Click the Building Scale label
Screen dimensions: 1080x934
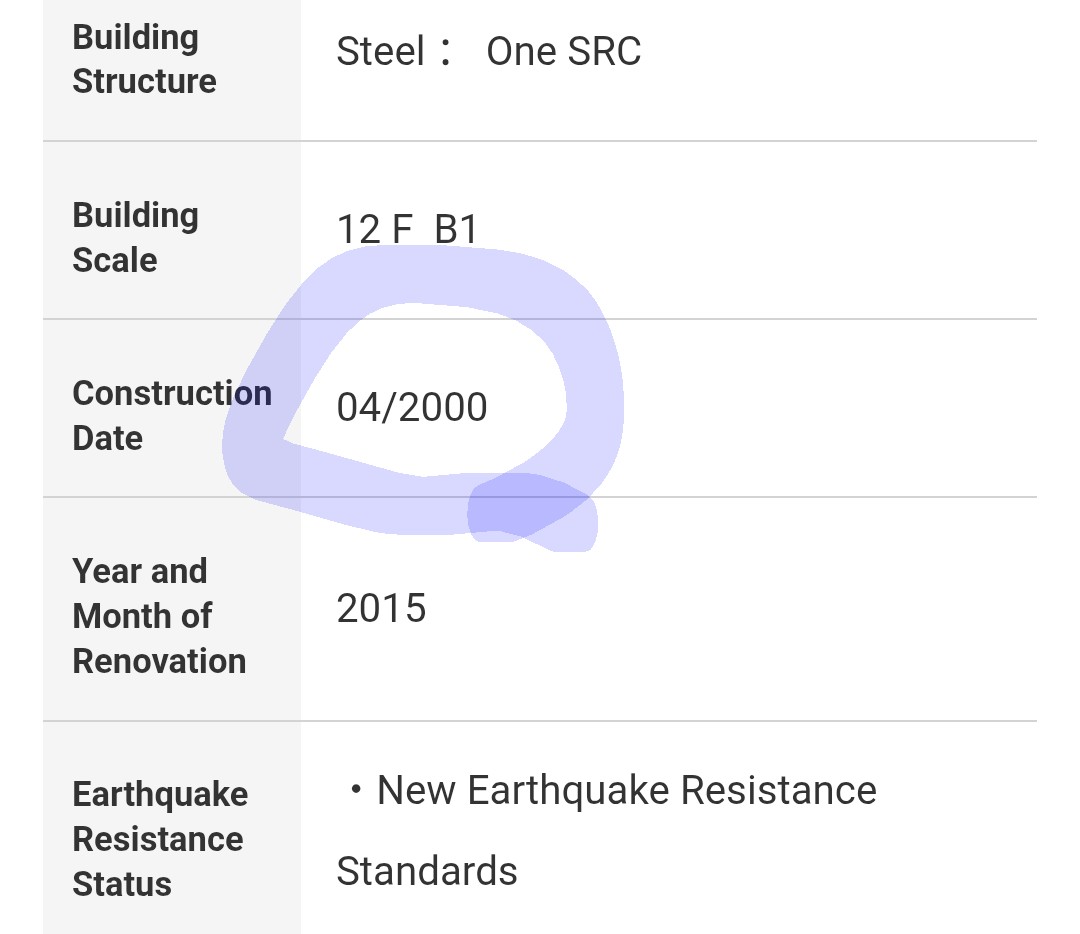(x=136, y=238)
